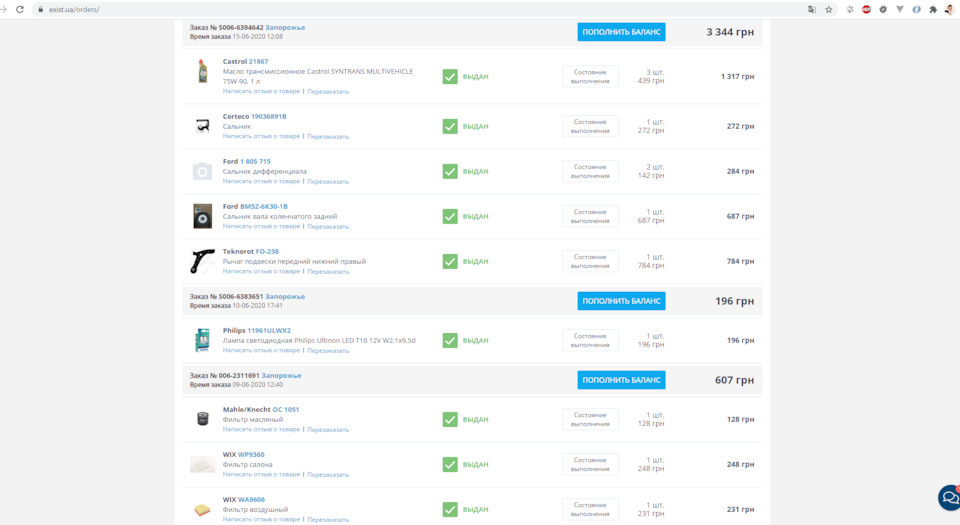Click the green checkmark for Corteco 19036891B

(450, 126)
